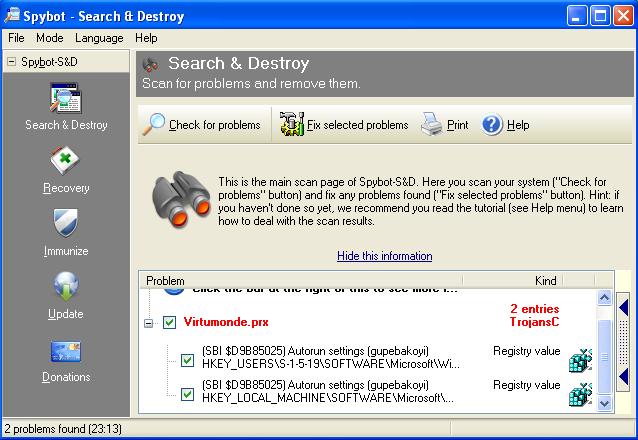Click 'Registry value' in the HKEY_LOCAL_MACHINE row
The image size is (638, 440).
pos(527,385)
